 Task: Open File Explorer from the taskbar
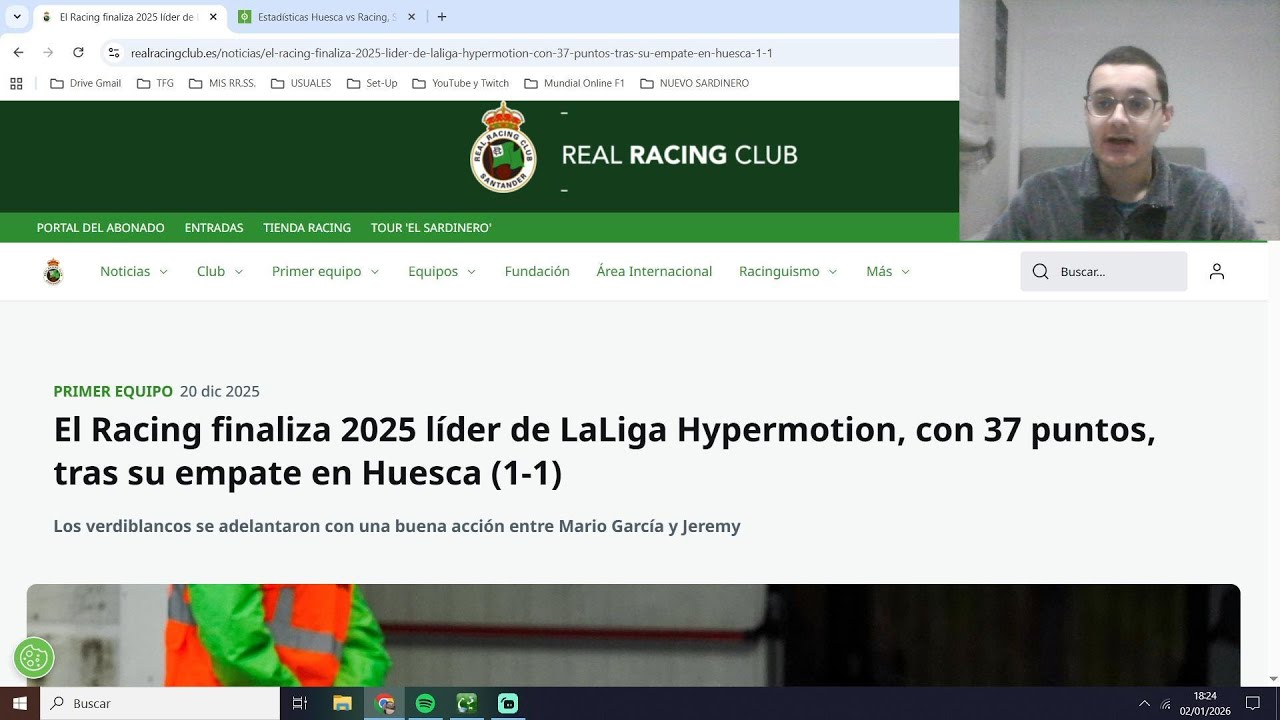coord(342,703)
